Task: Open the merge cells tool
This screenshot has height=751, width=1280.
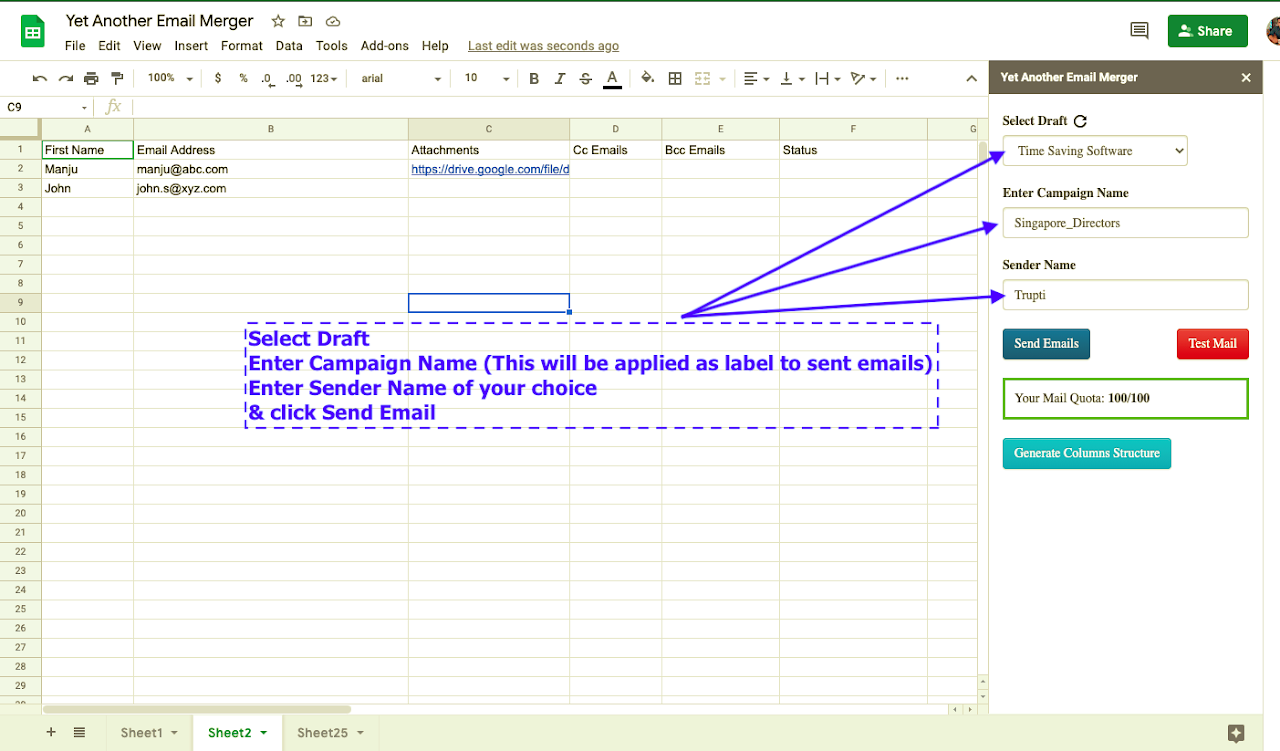Action: 703,78
